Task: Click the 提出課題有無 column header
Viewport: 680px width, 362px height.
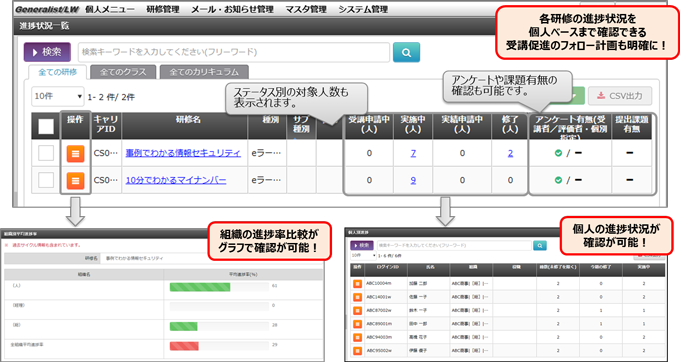Action: click(631, 126)
